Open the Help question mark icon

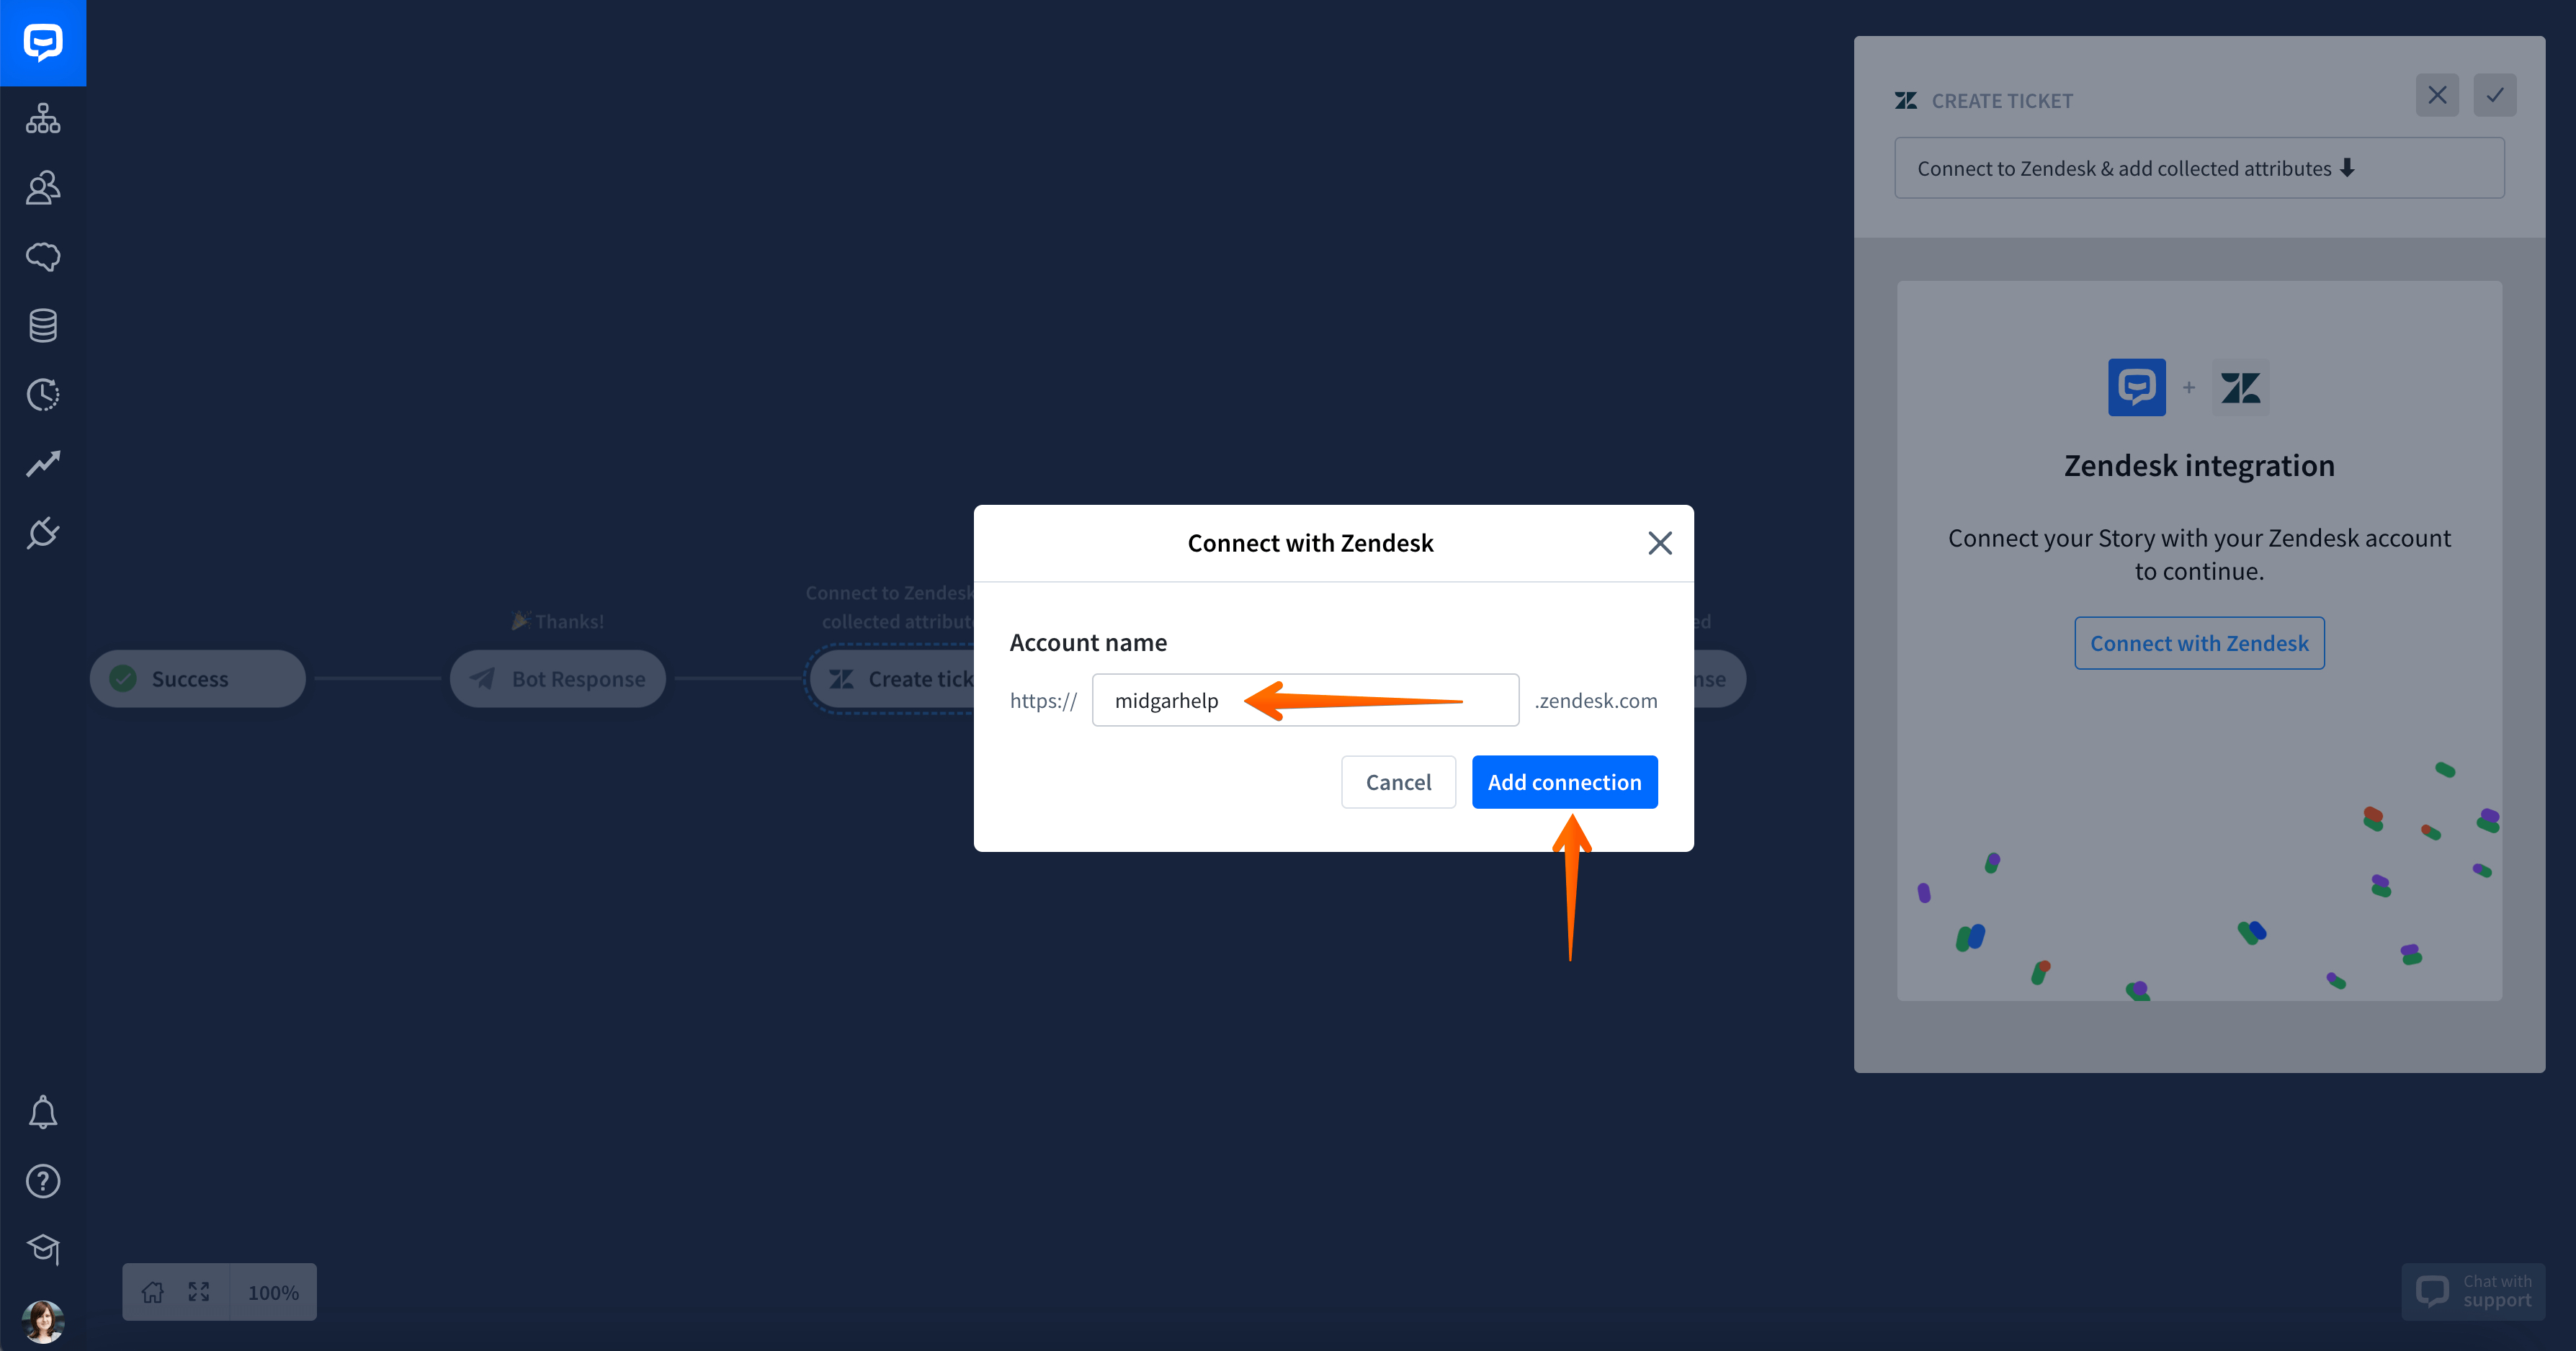43,1181
